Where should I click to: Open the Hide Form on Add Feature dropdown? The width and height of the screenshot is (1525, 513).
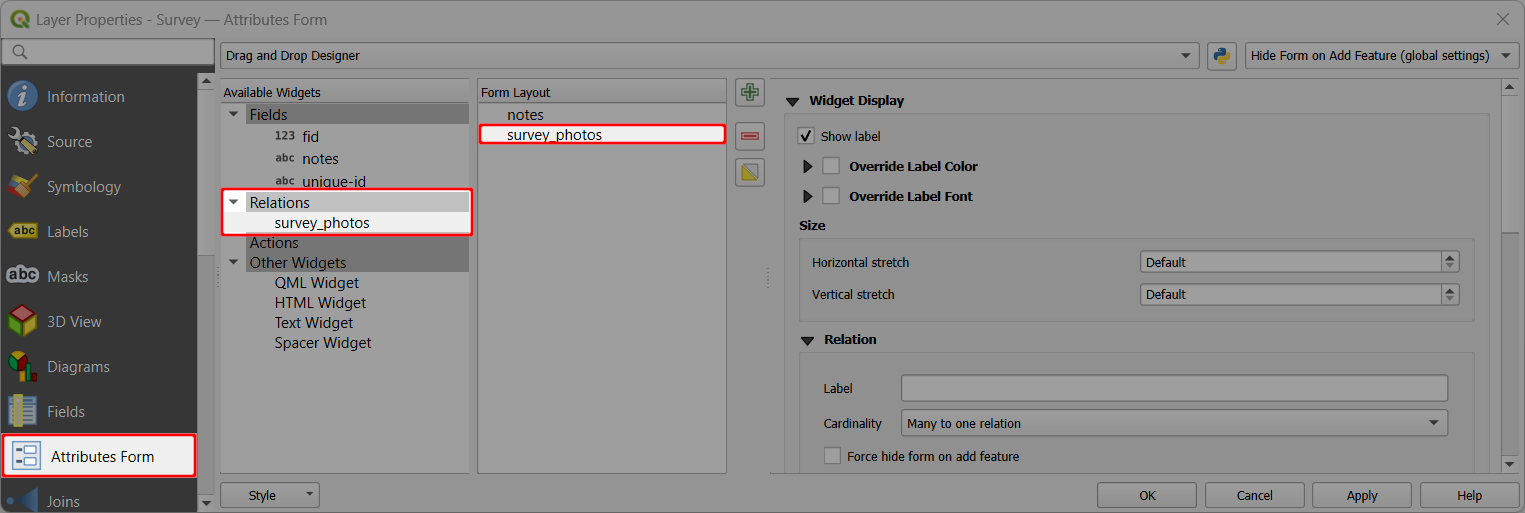(1382, 56)
